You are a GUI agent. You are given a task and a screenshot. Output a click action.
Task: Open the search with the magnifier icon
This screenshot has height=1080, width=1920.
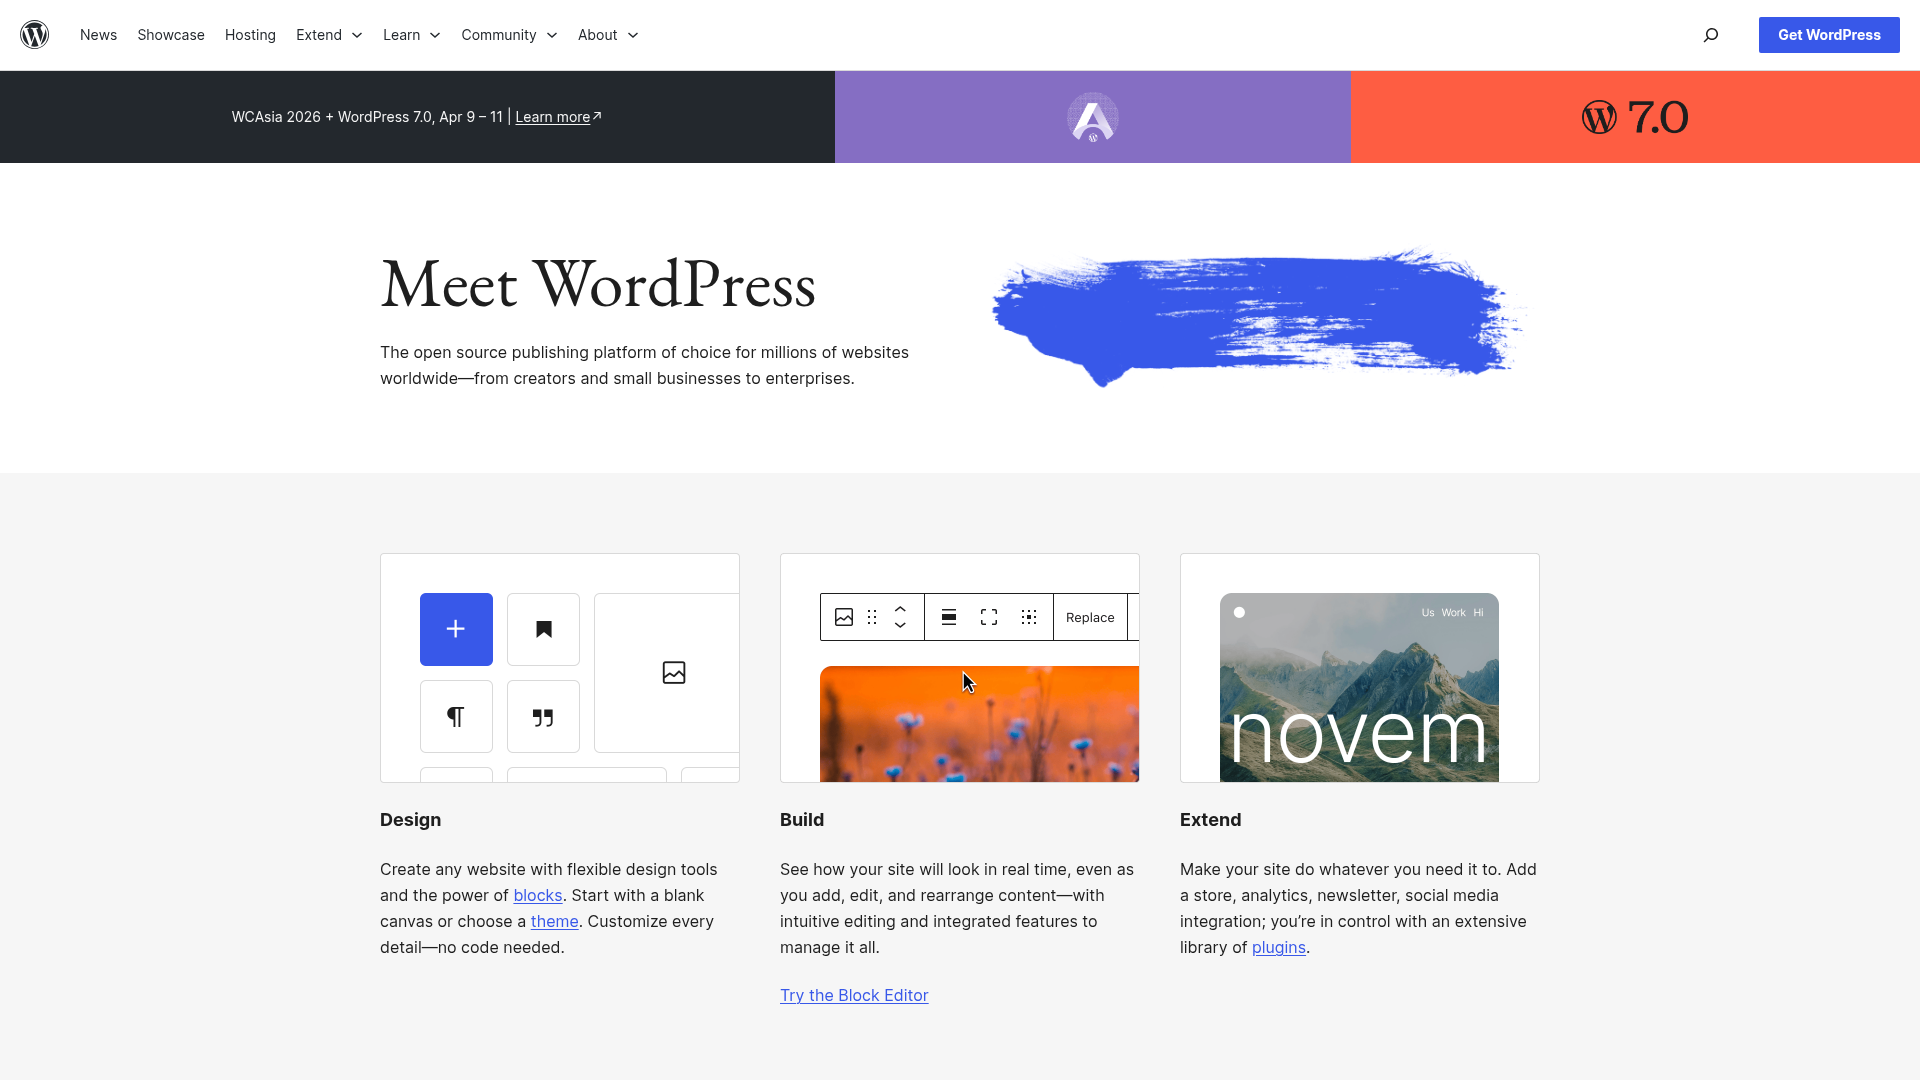[1711, 35]
